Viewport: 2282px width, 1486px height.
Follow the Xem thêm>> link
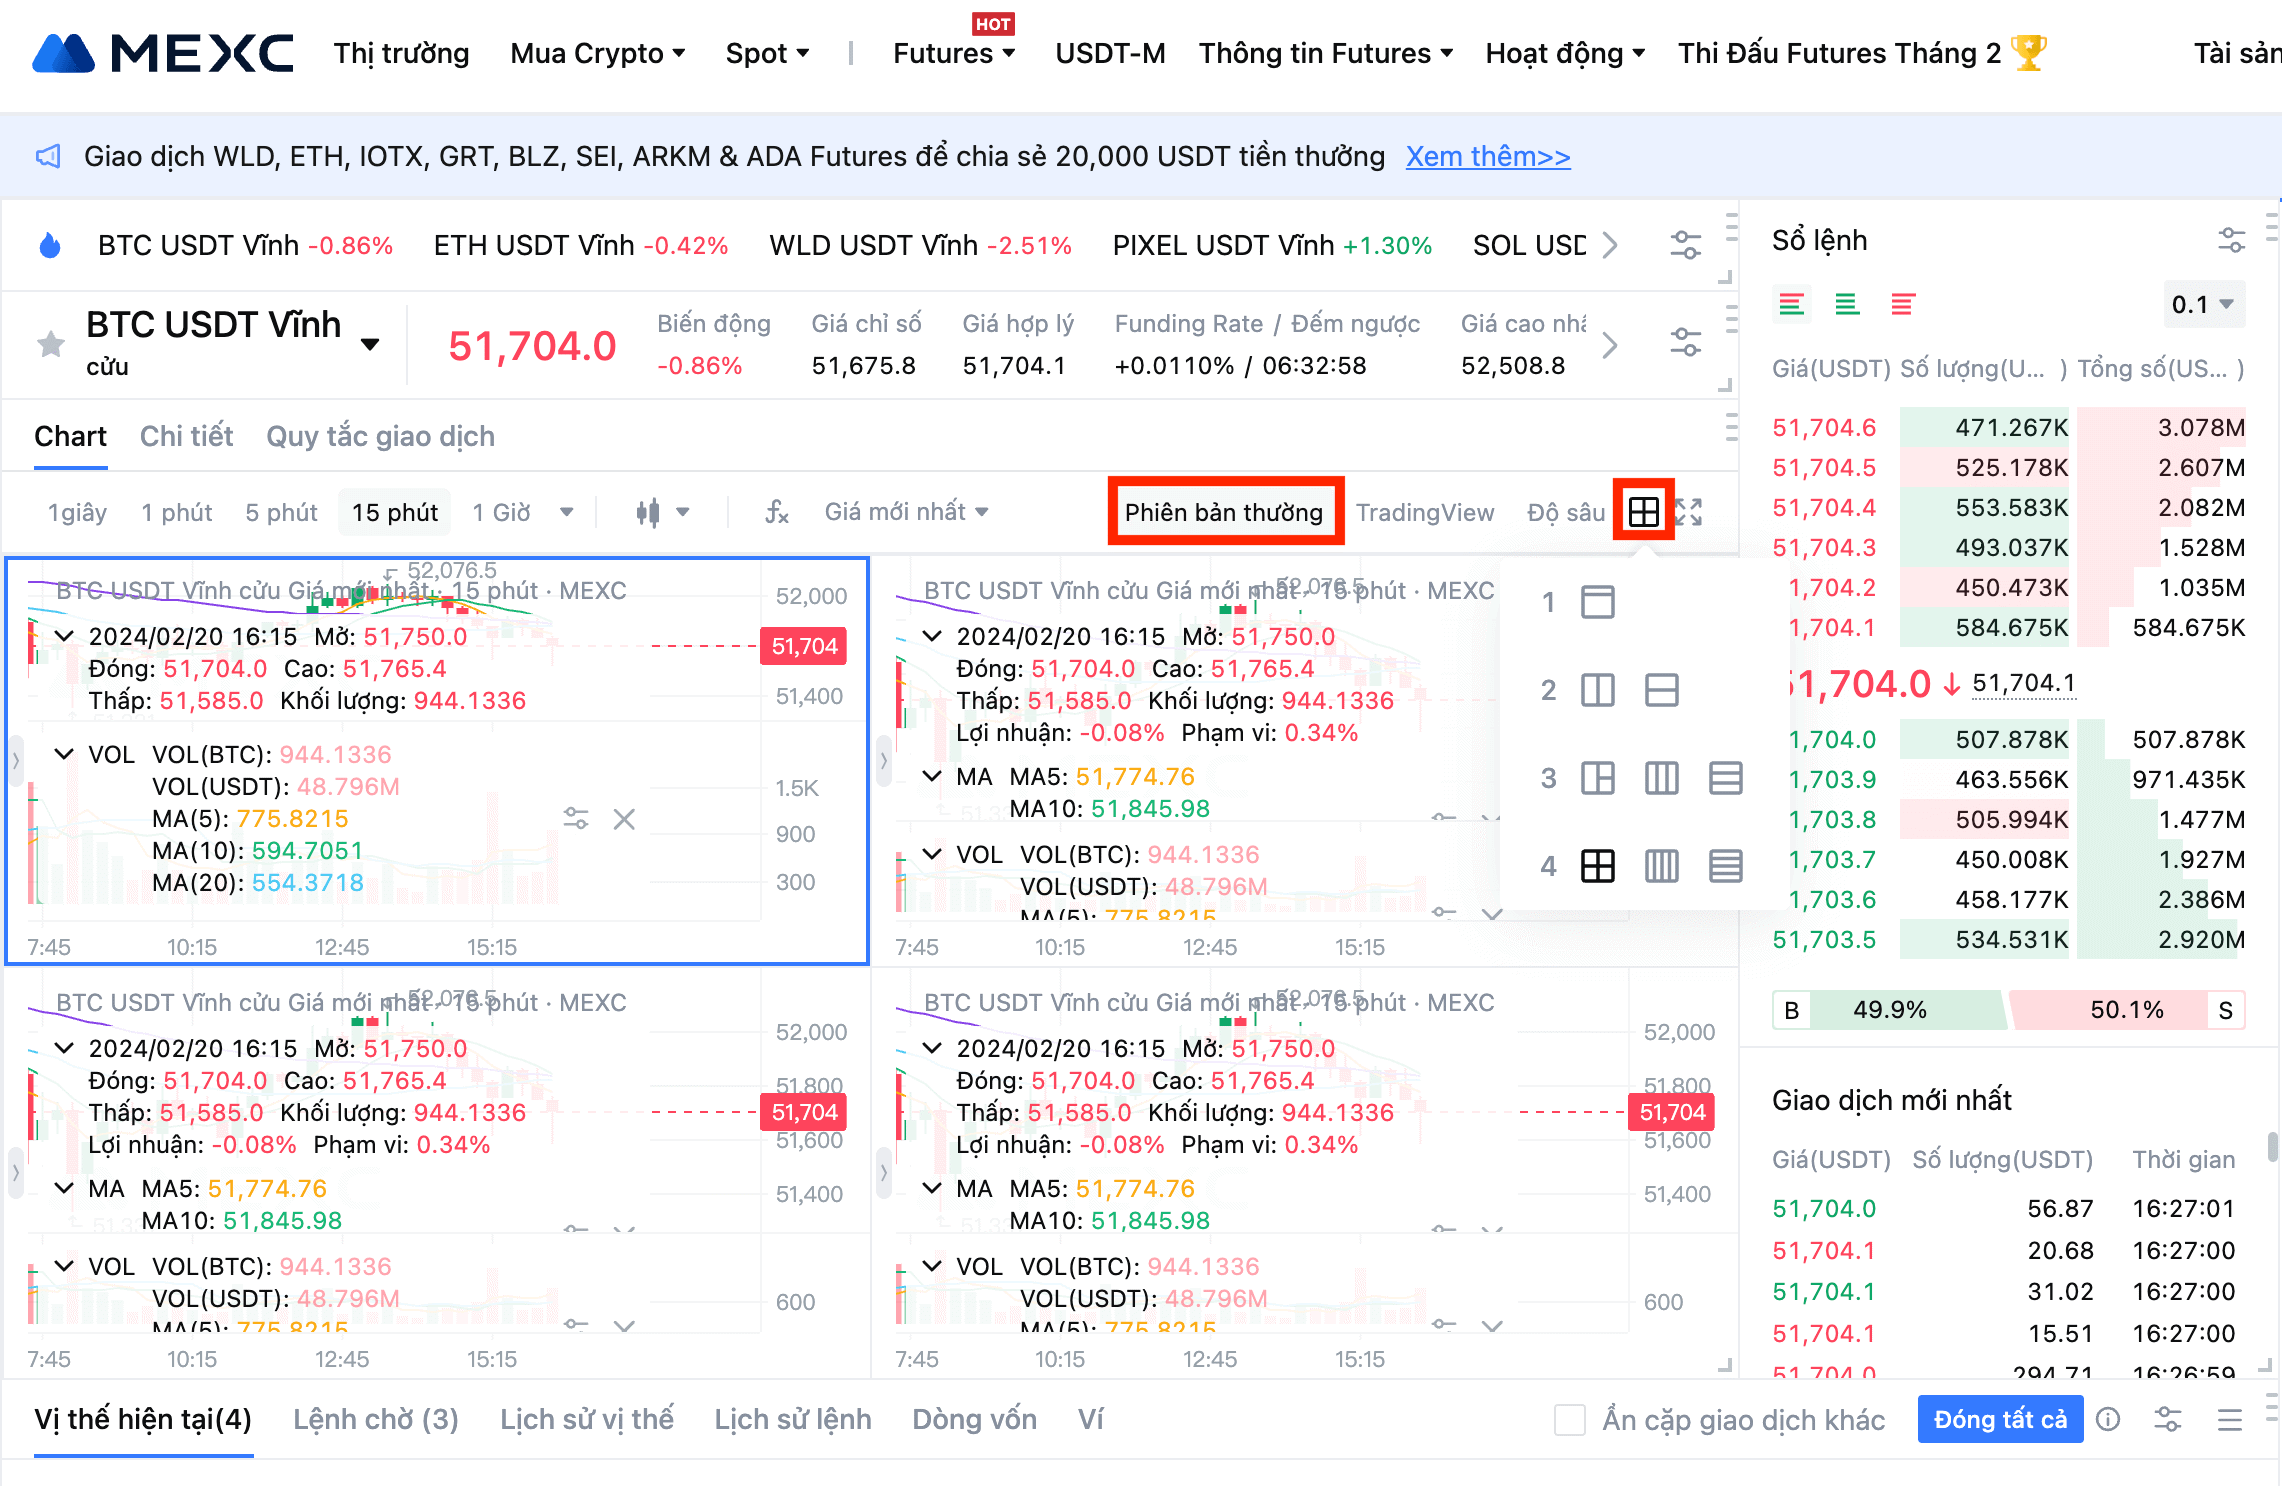pyautogui.click(x=1487, y=156)
